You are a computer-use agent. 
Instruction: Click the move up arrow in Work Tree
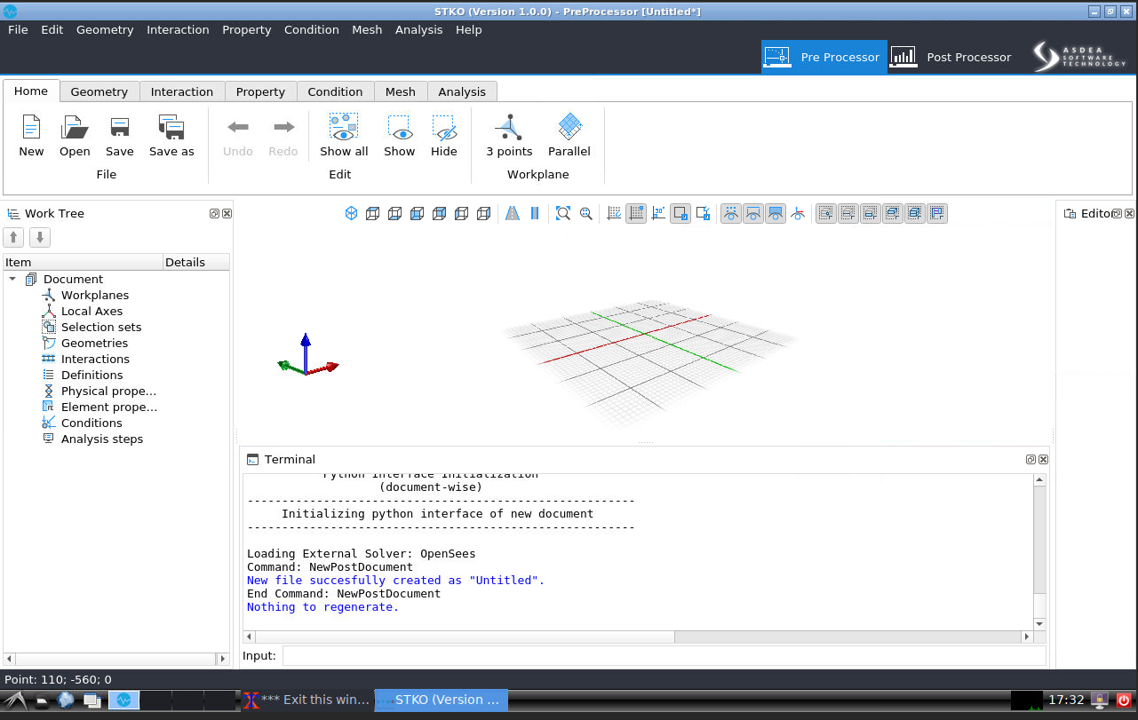coord(14,237)
